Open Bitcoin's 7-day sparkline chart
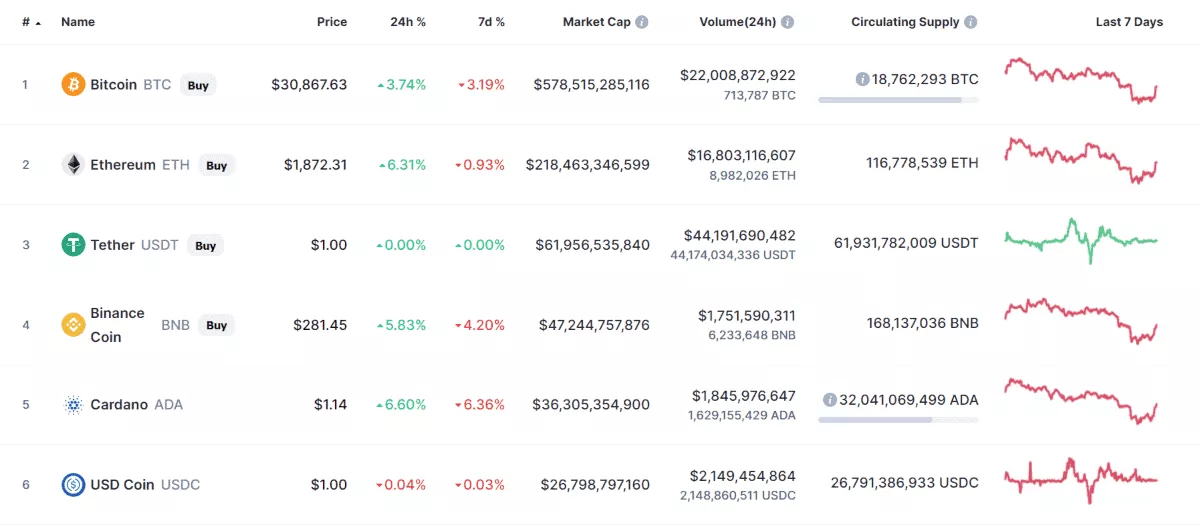1200x525 pixels. (1081, 80)
